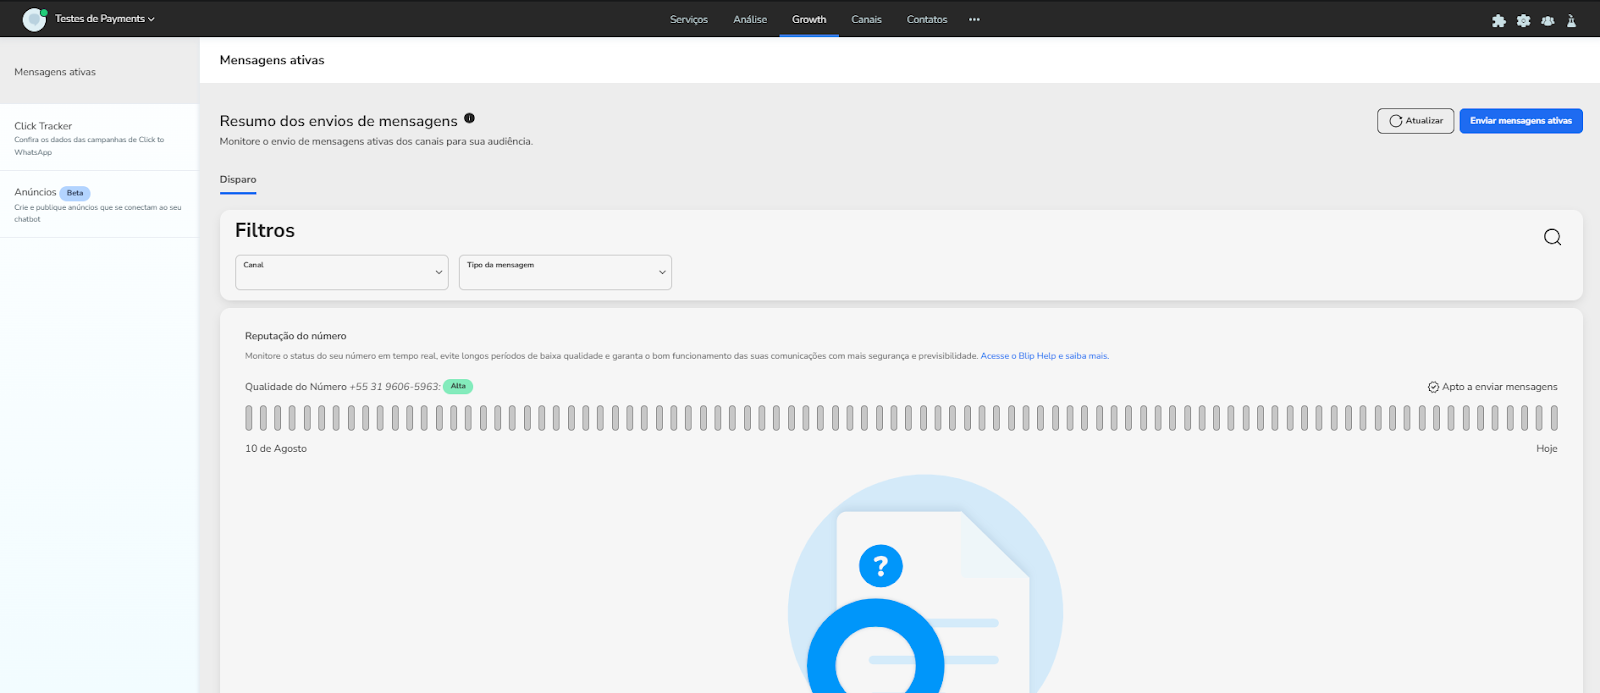Go to the Serviços menu
Viewport: 1600px width, 693px height.
pos(688,20)
